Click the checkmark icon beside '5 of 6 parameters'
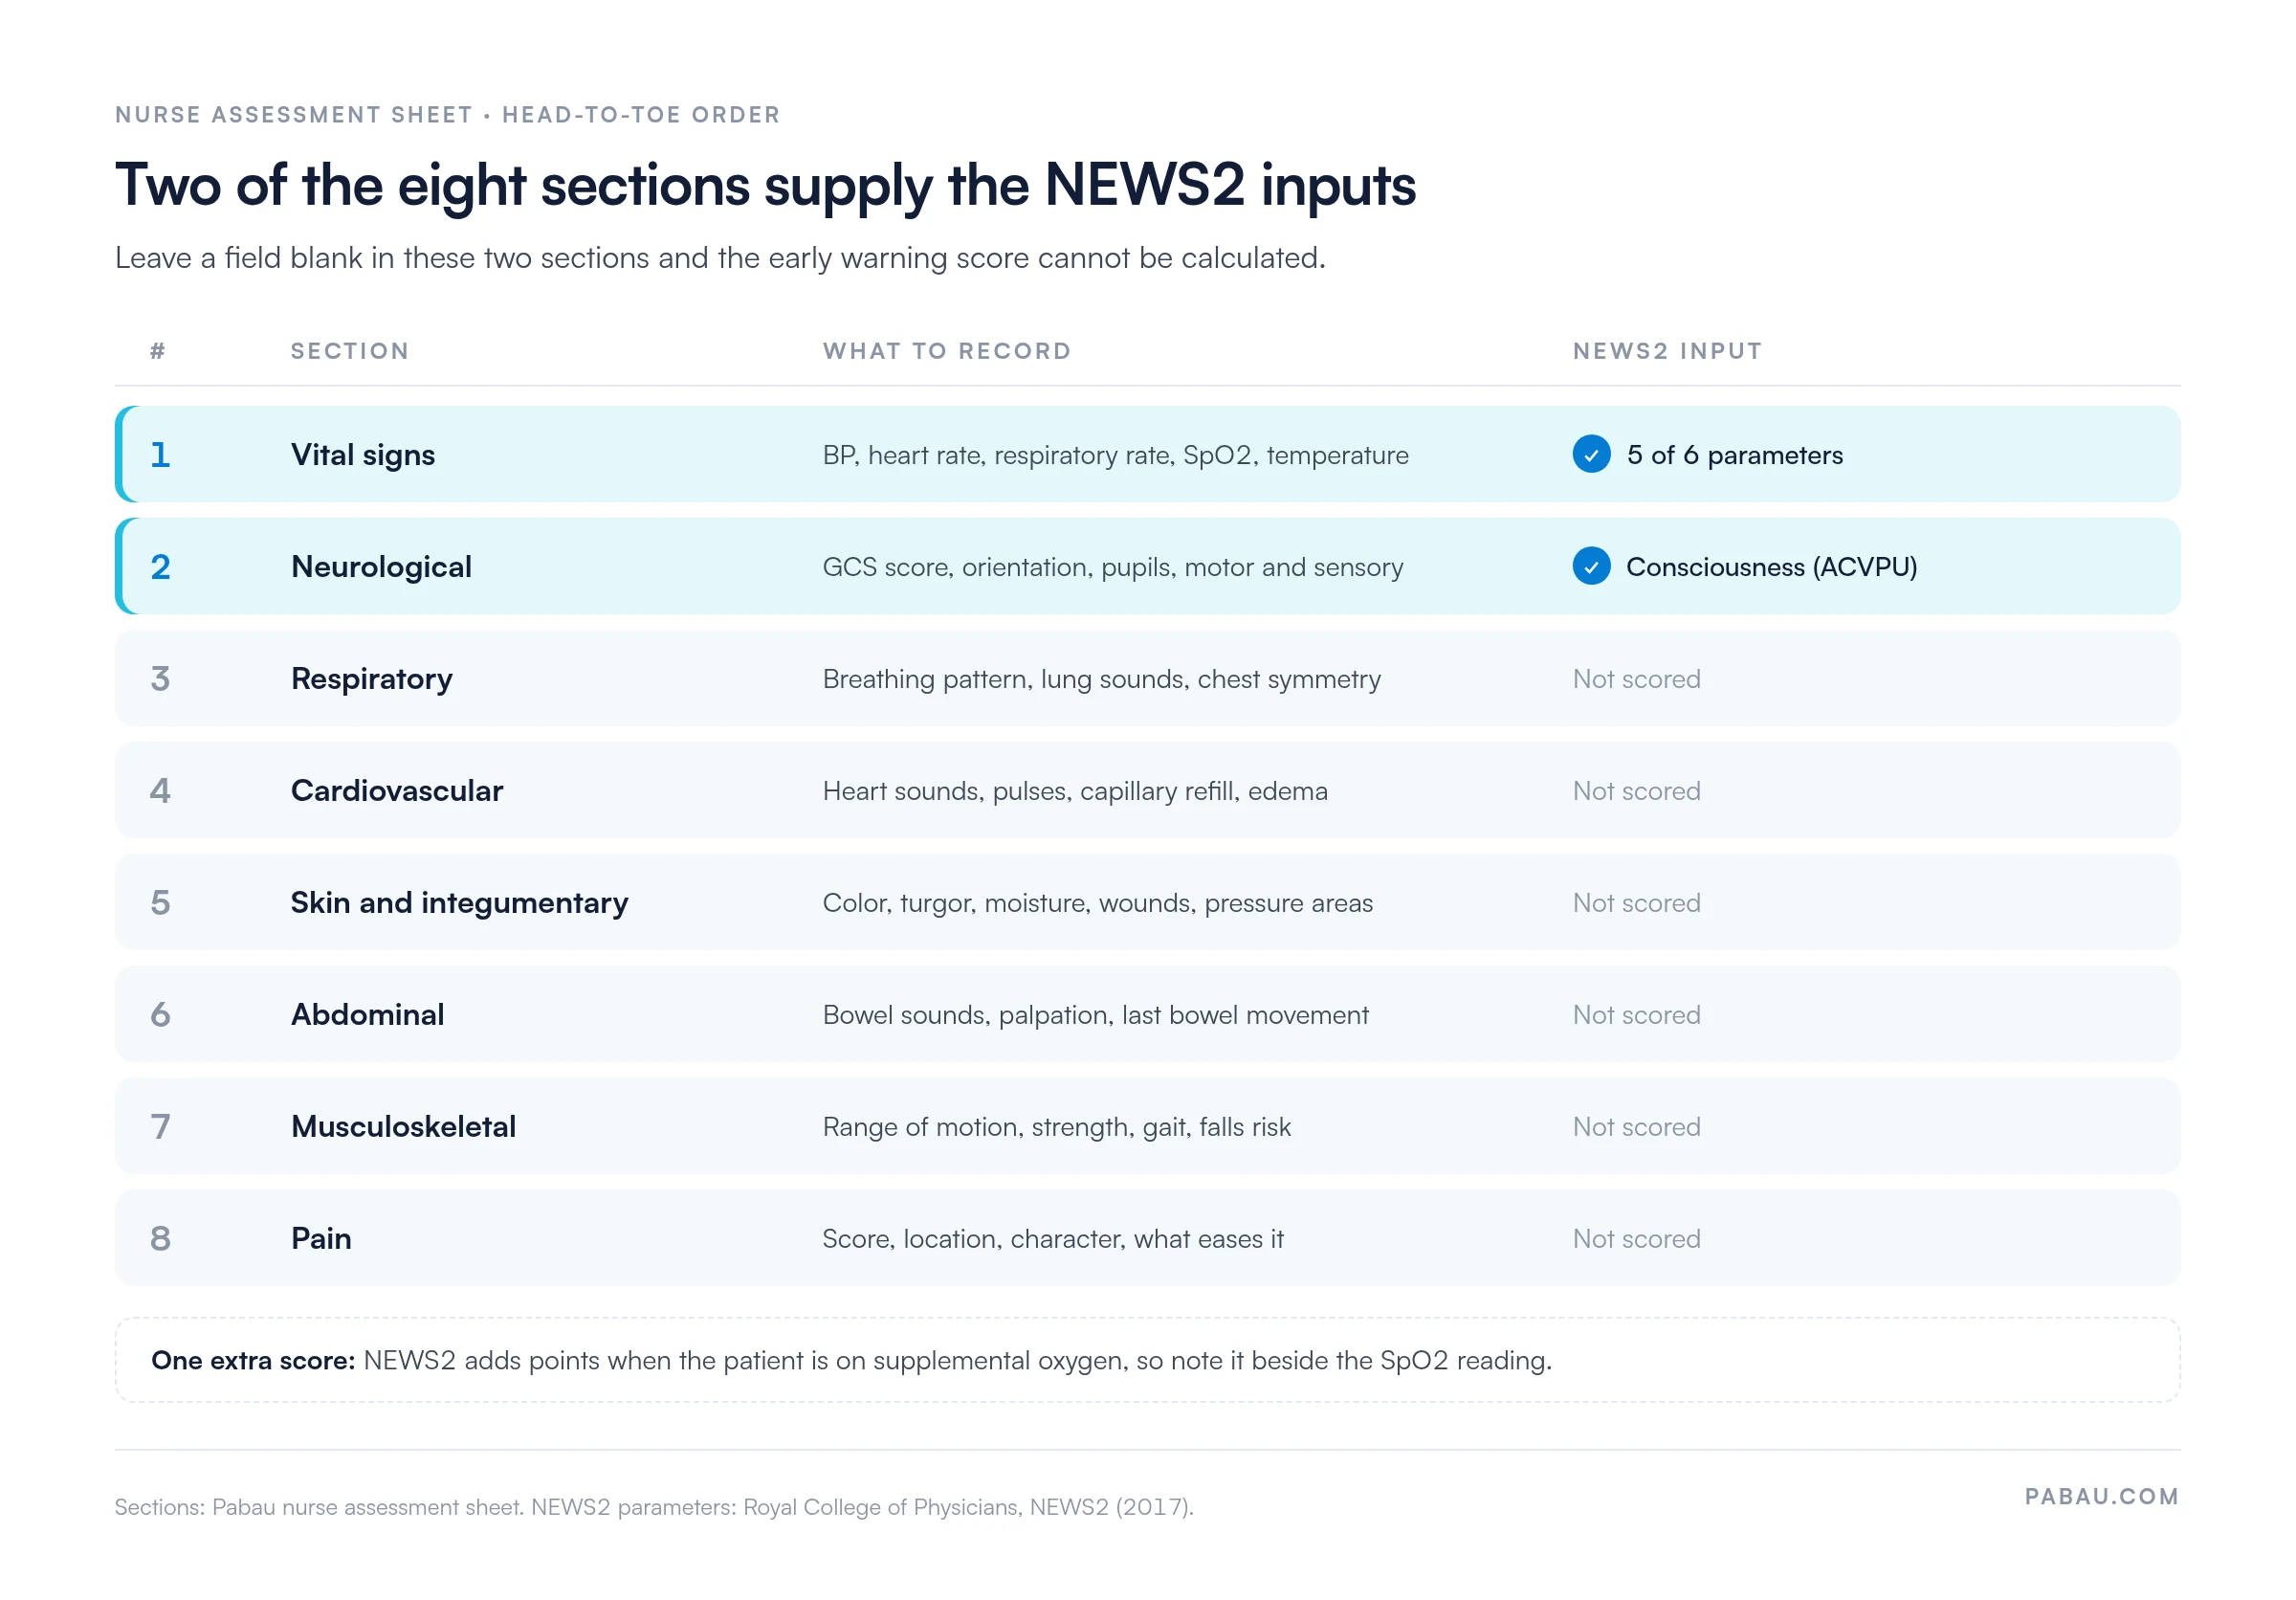The image size is (2296, 1600). [1591, 454]
